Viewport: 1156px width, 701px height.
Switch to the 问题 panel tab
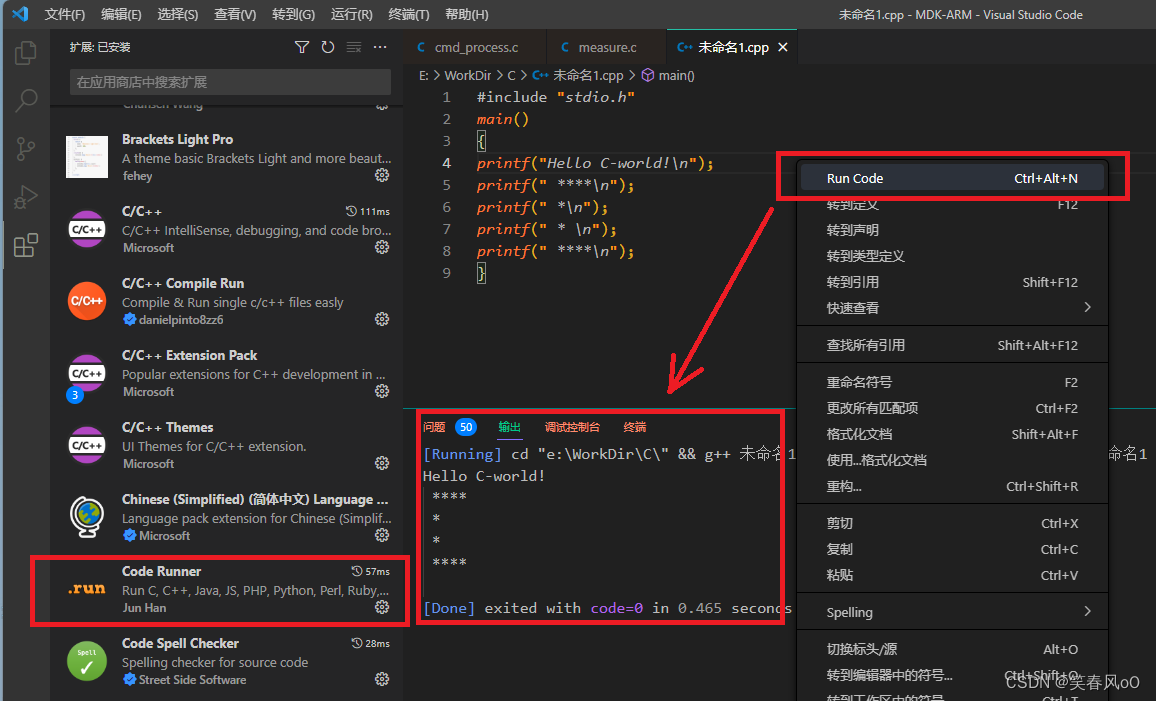pyautogui.click(x=434, y=427)
